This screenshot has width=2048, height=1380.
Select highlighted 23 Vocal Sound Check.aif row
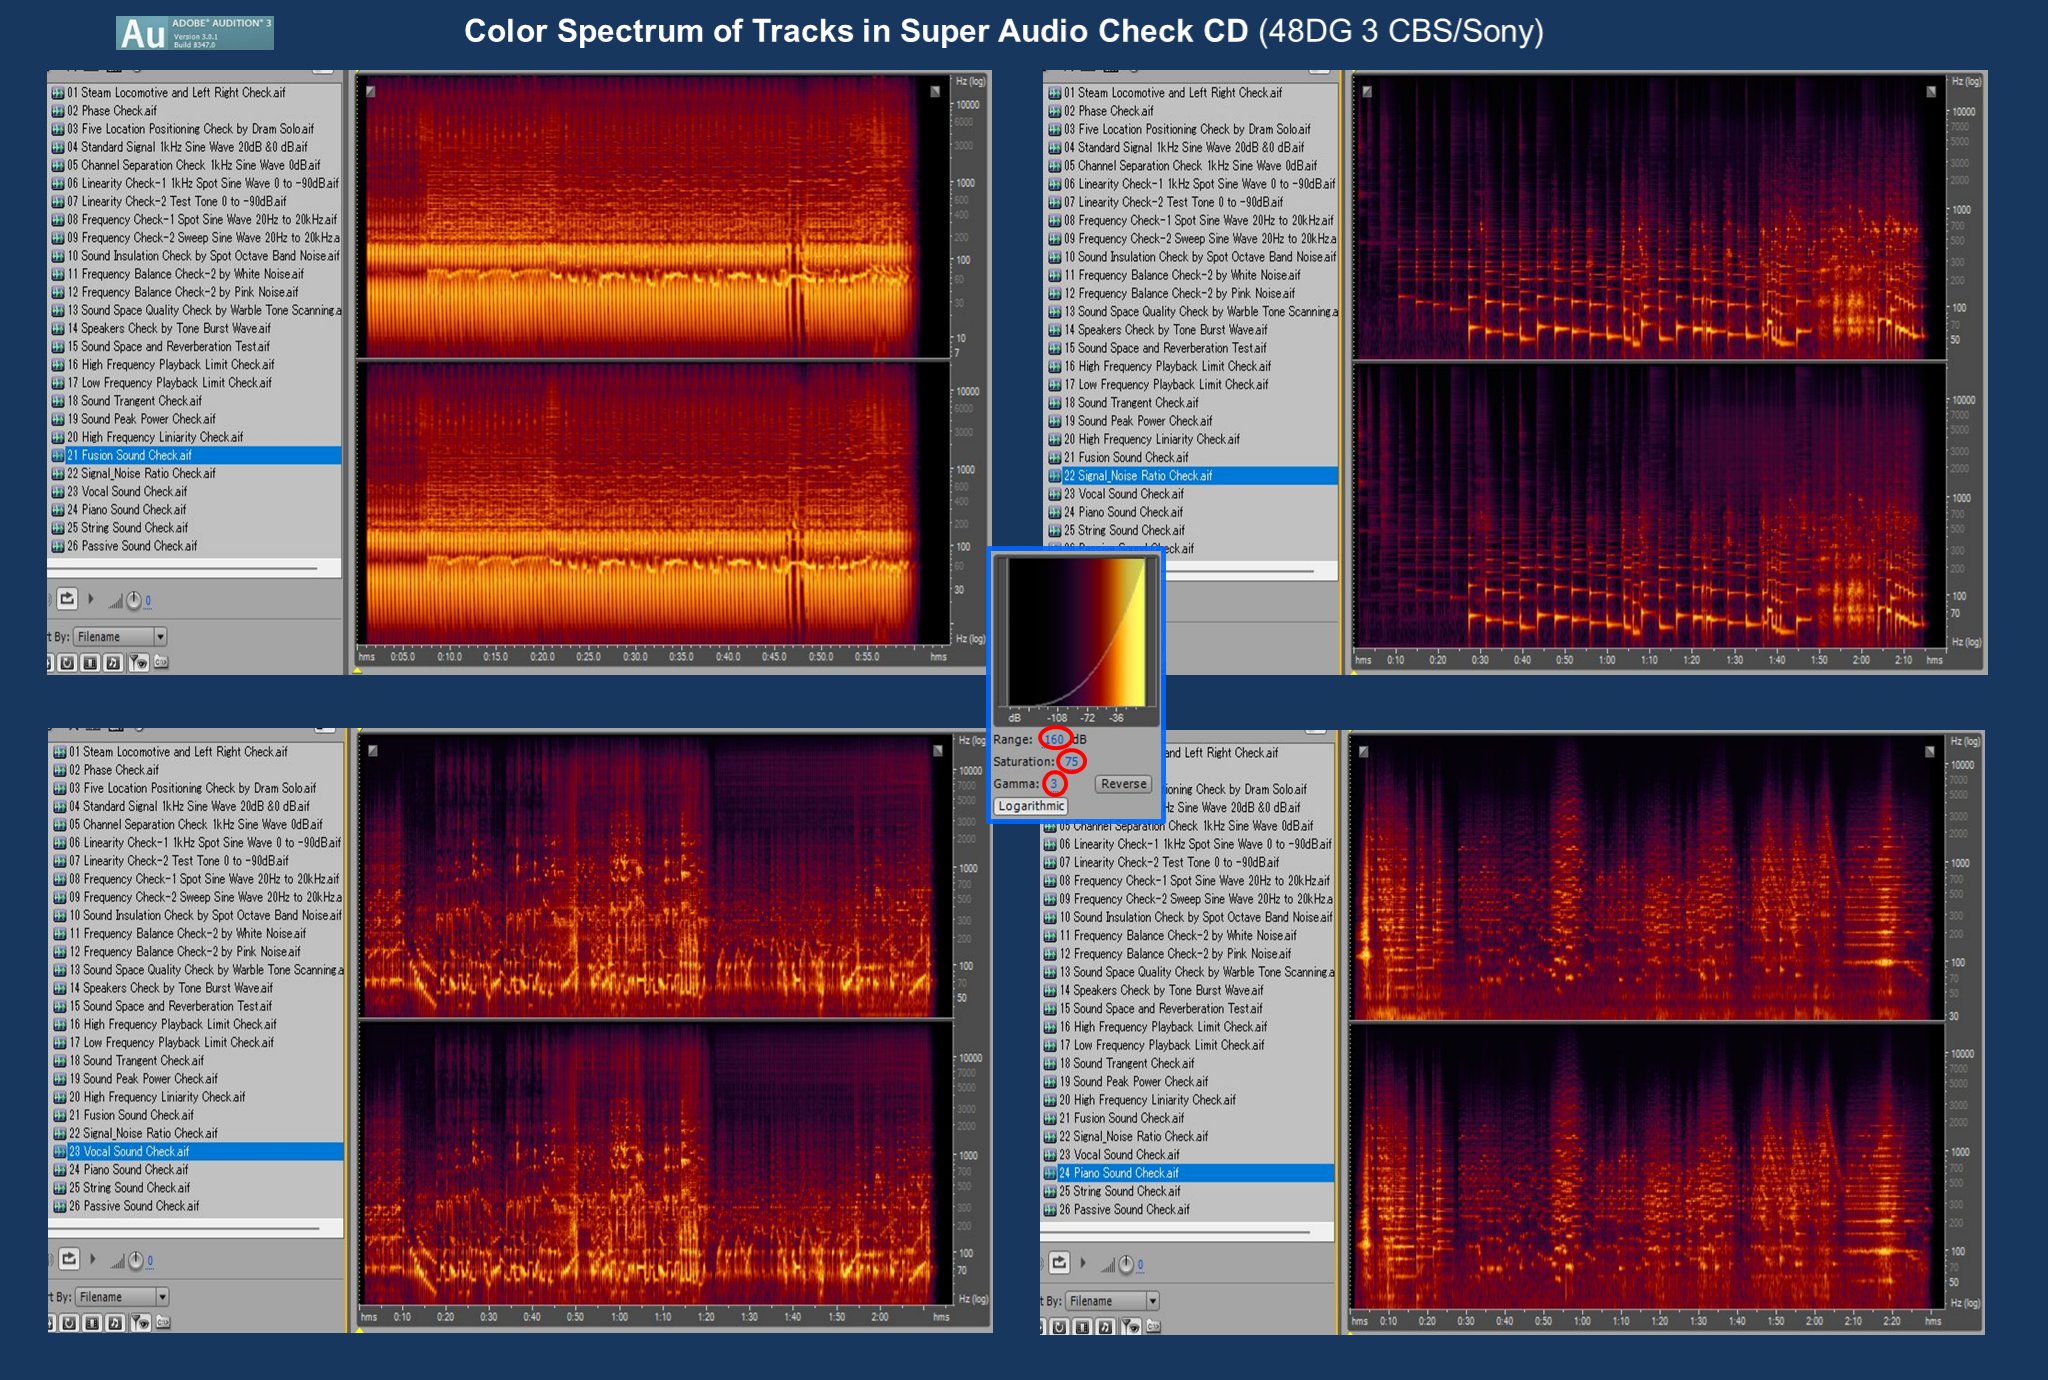coord(197,1152)
